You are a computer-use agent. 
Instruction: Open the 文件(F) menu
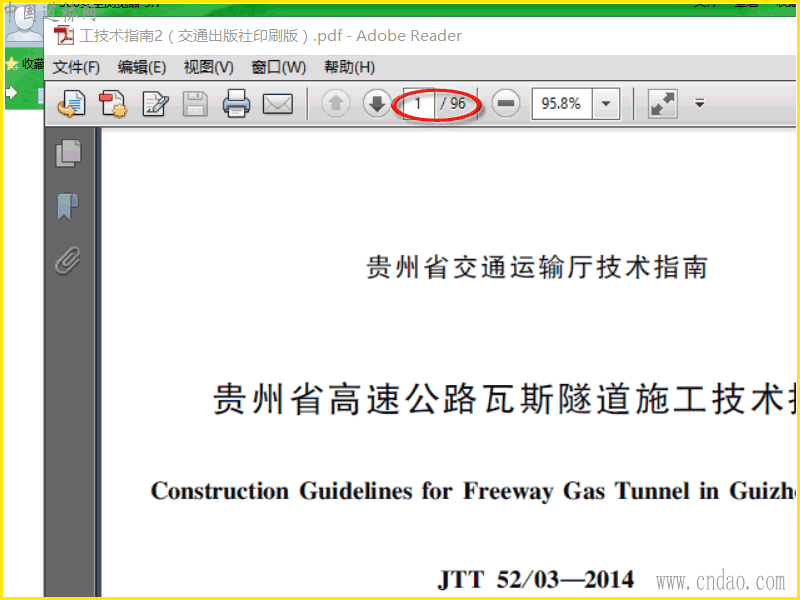76,67
